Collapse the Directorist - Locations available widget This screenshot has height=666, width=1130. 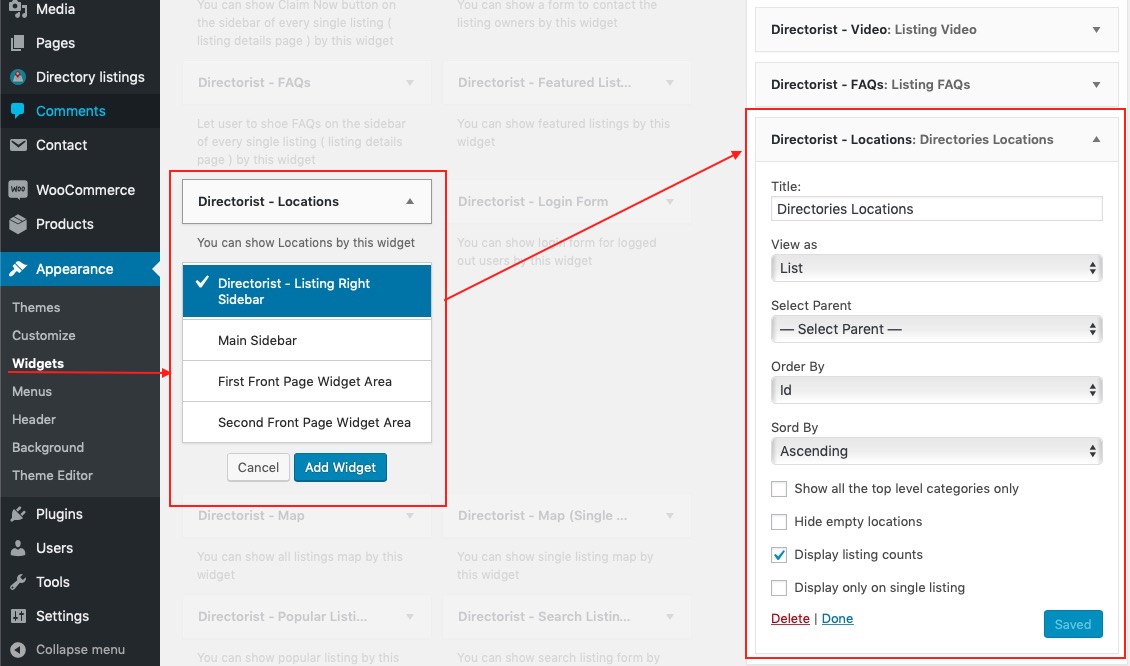tap(410, 202)
